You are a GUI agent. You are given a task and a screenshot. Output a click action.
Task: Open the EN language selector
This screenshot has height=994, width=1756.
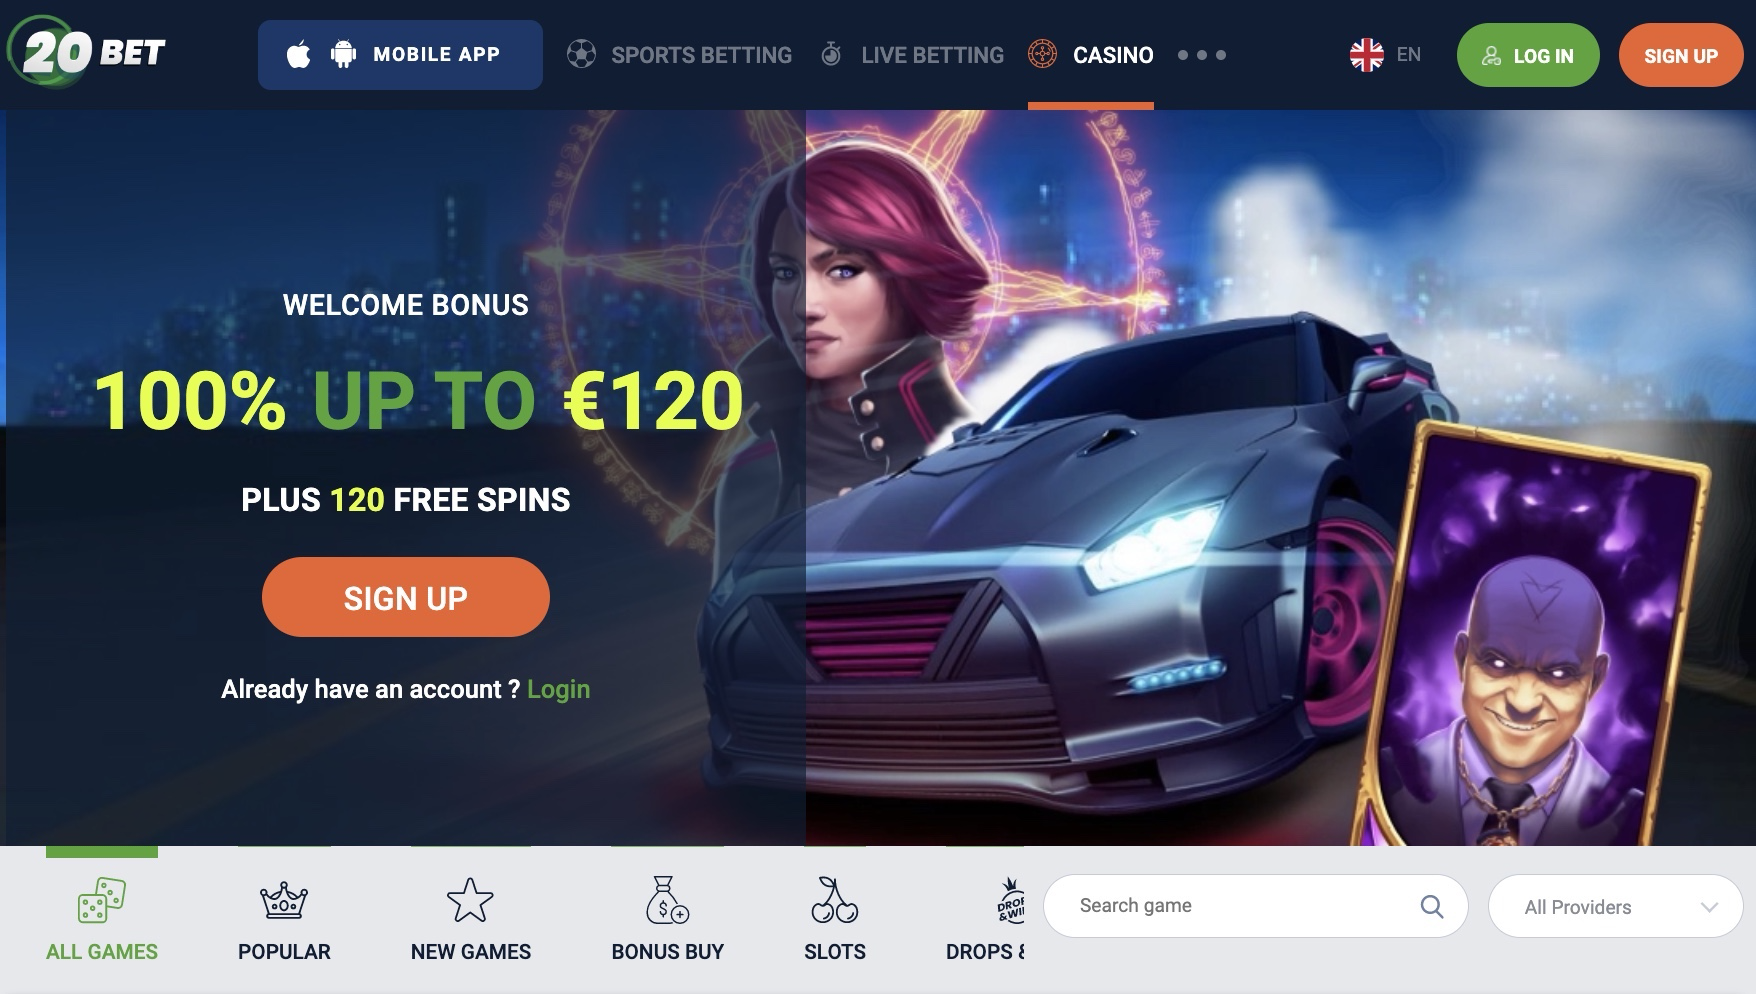pos(1408,55)
